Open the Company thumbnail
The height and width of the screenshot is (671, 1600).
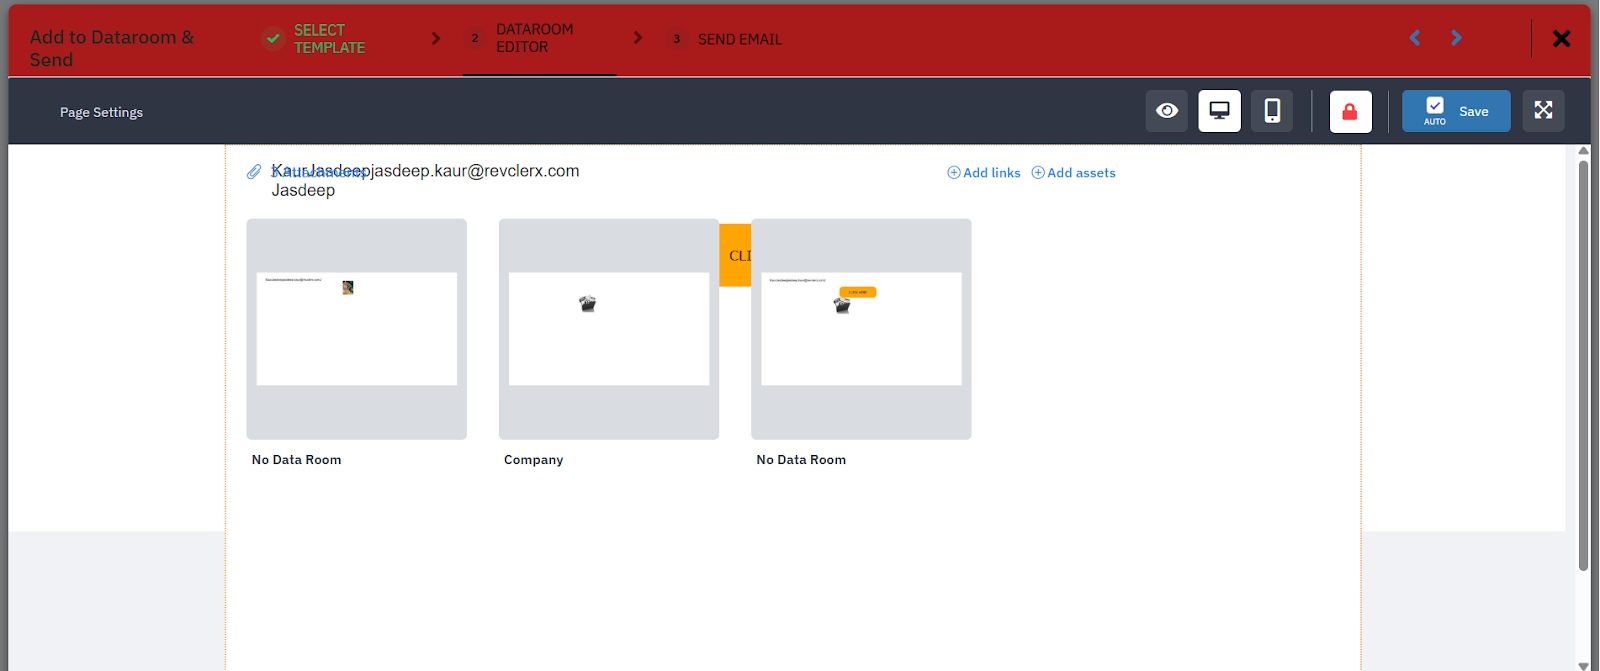(x=609, y=329)
